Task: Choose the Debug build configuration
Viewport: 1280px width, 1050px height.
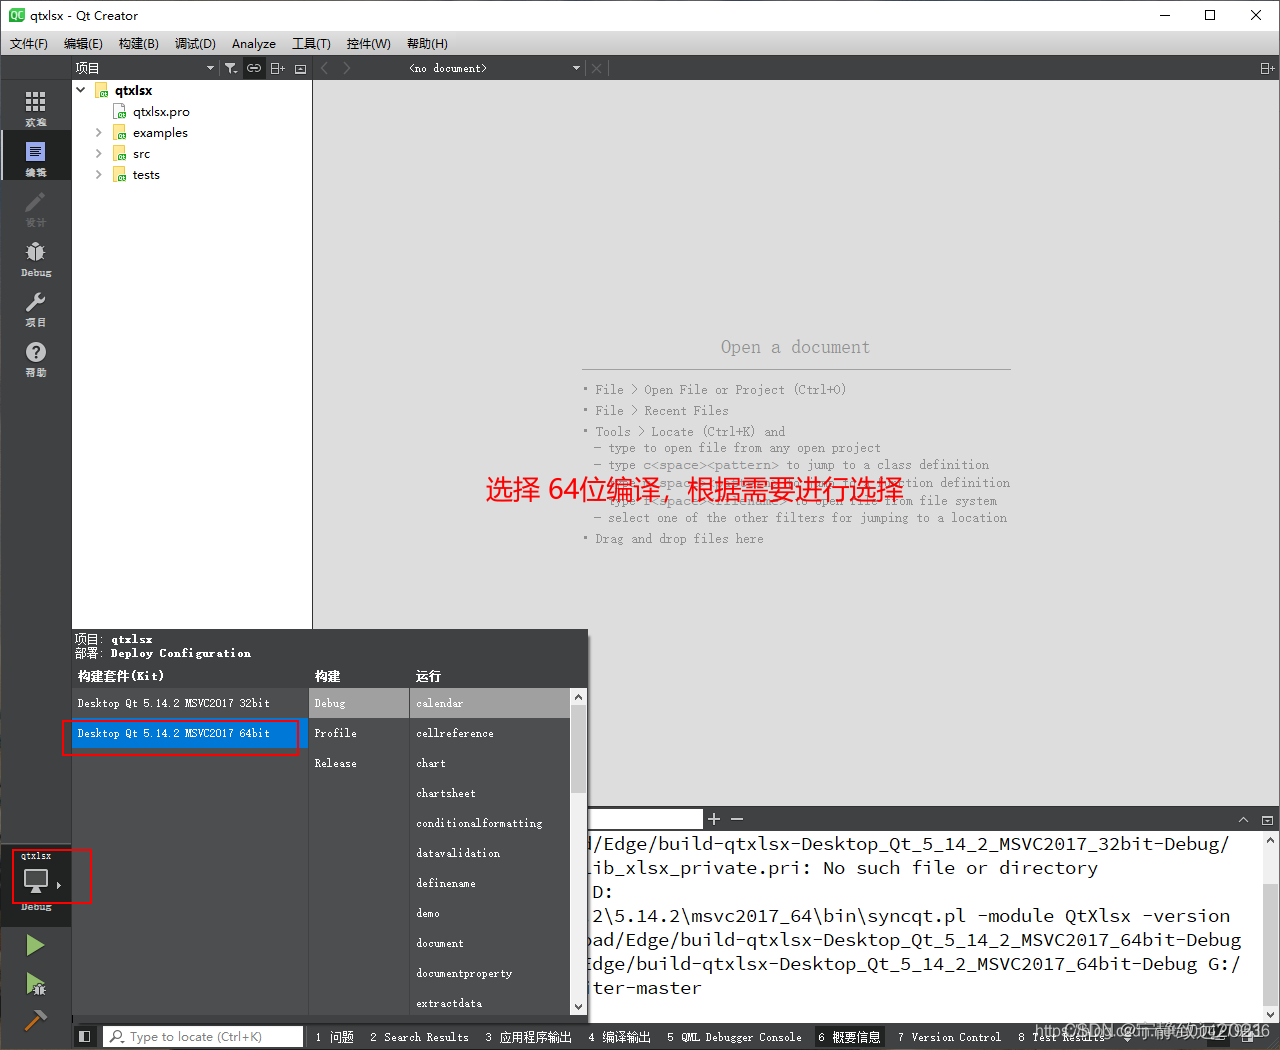Action: (x=359, y=703)
